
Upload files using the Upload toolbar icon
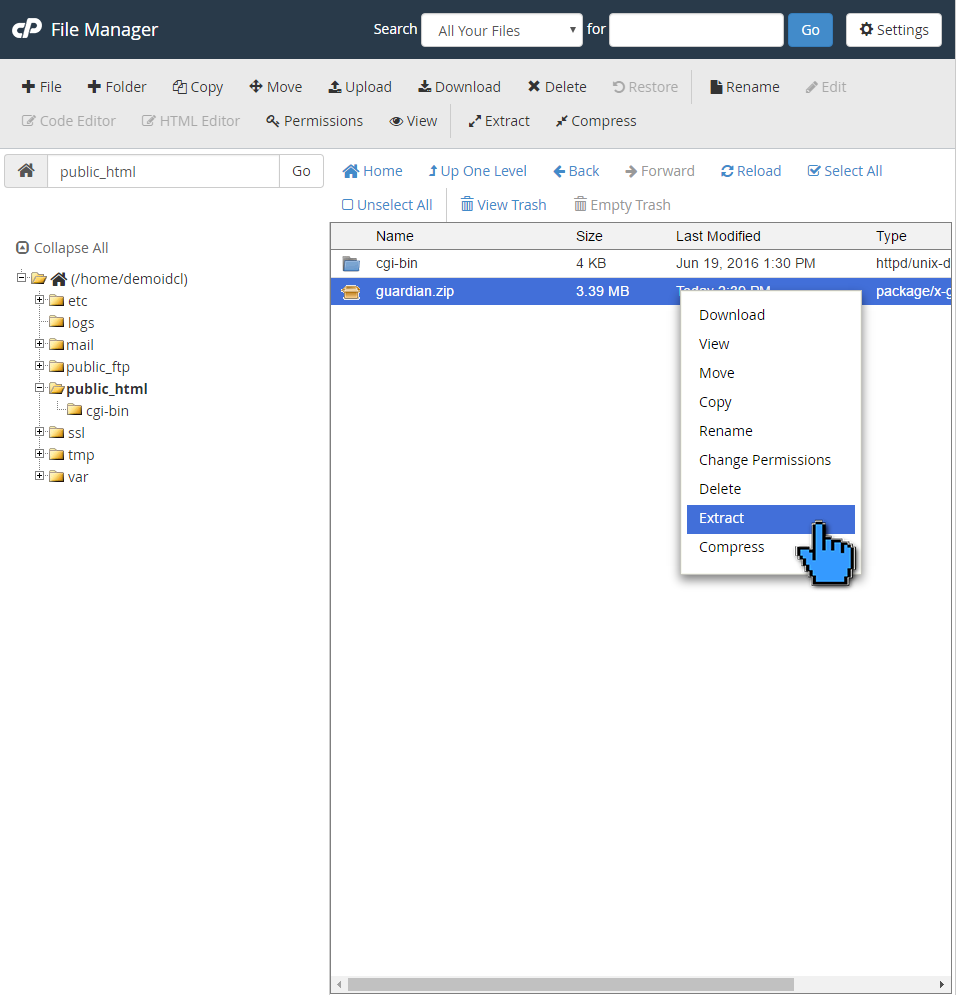coord(359,86)
